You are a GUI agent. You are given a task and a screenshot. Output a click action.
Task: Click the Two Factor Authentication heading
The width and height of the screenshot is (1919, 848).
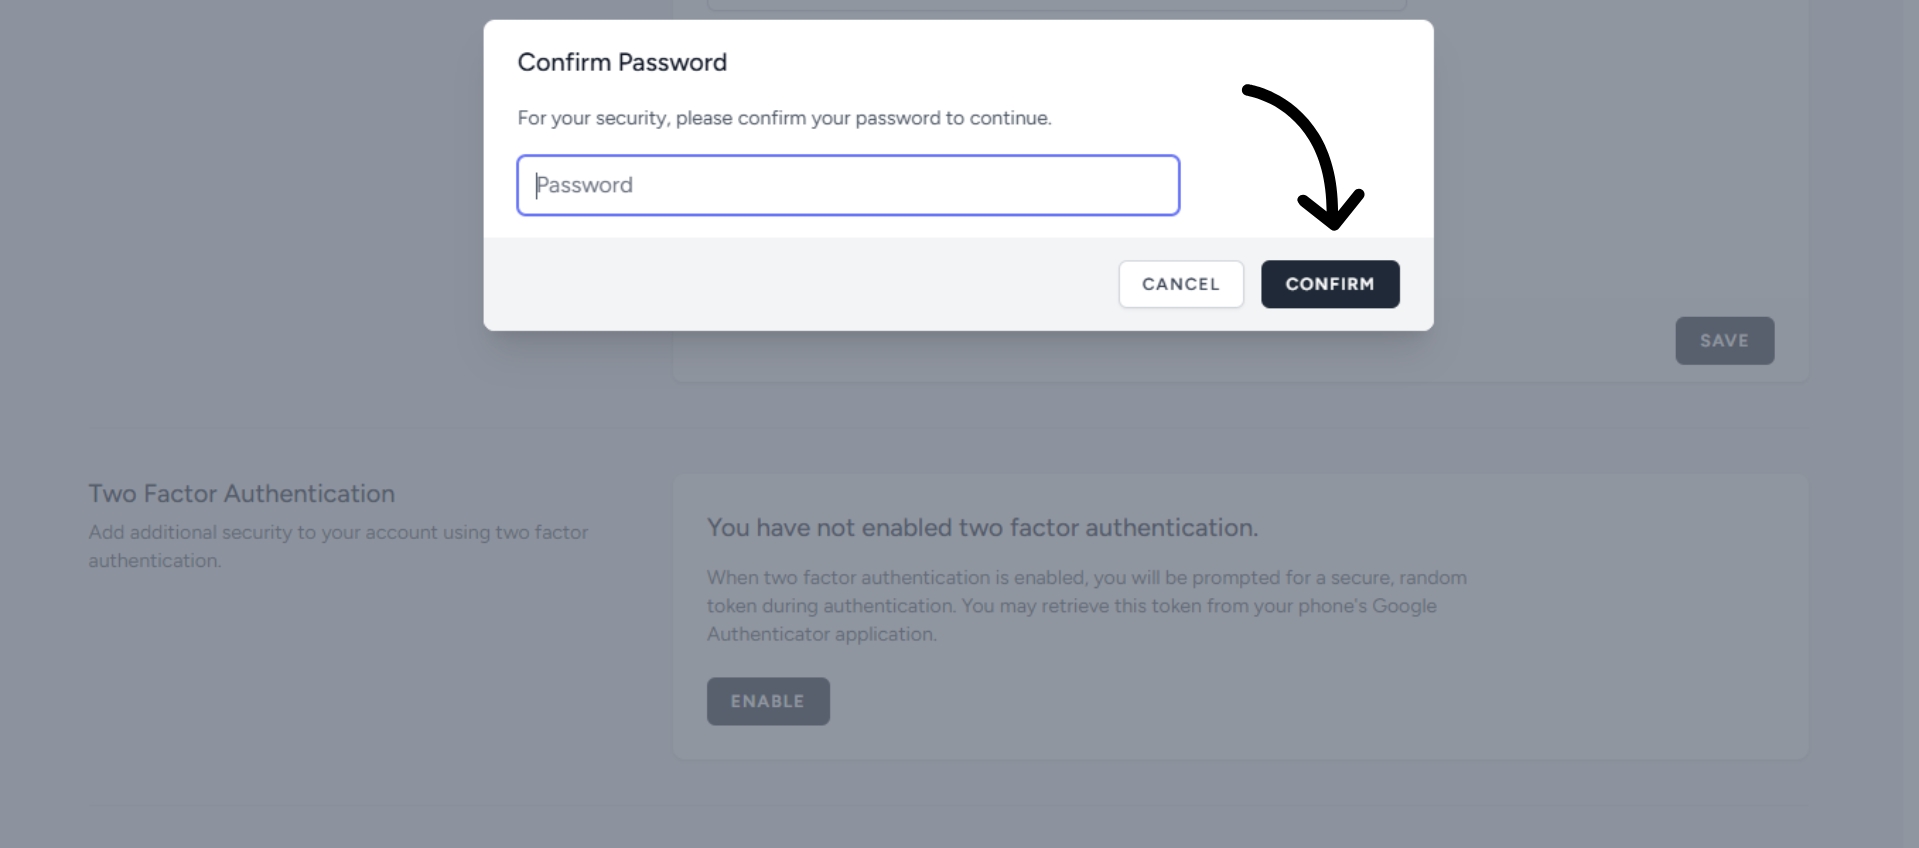[240, 493]
